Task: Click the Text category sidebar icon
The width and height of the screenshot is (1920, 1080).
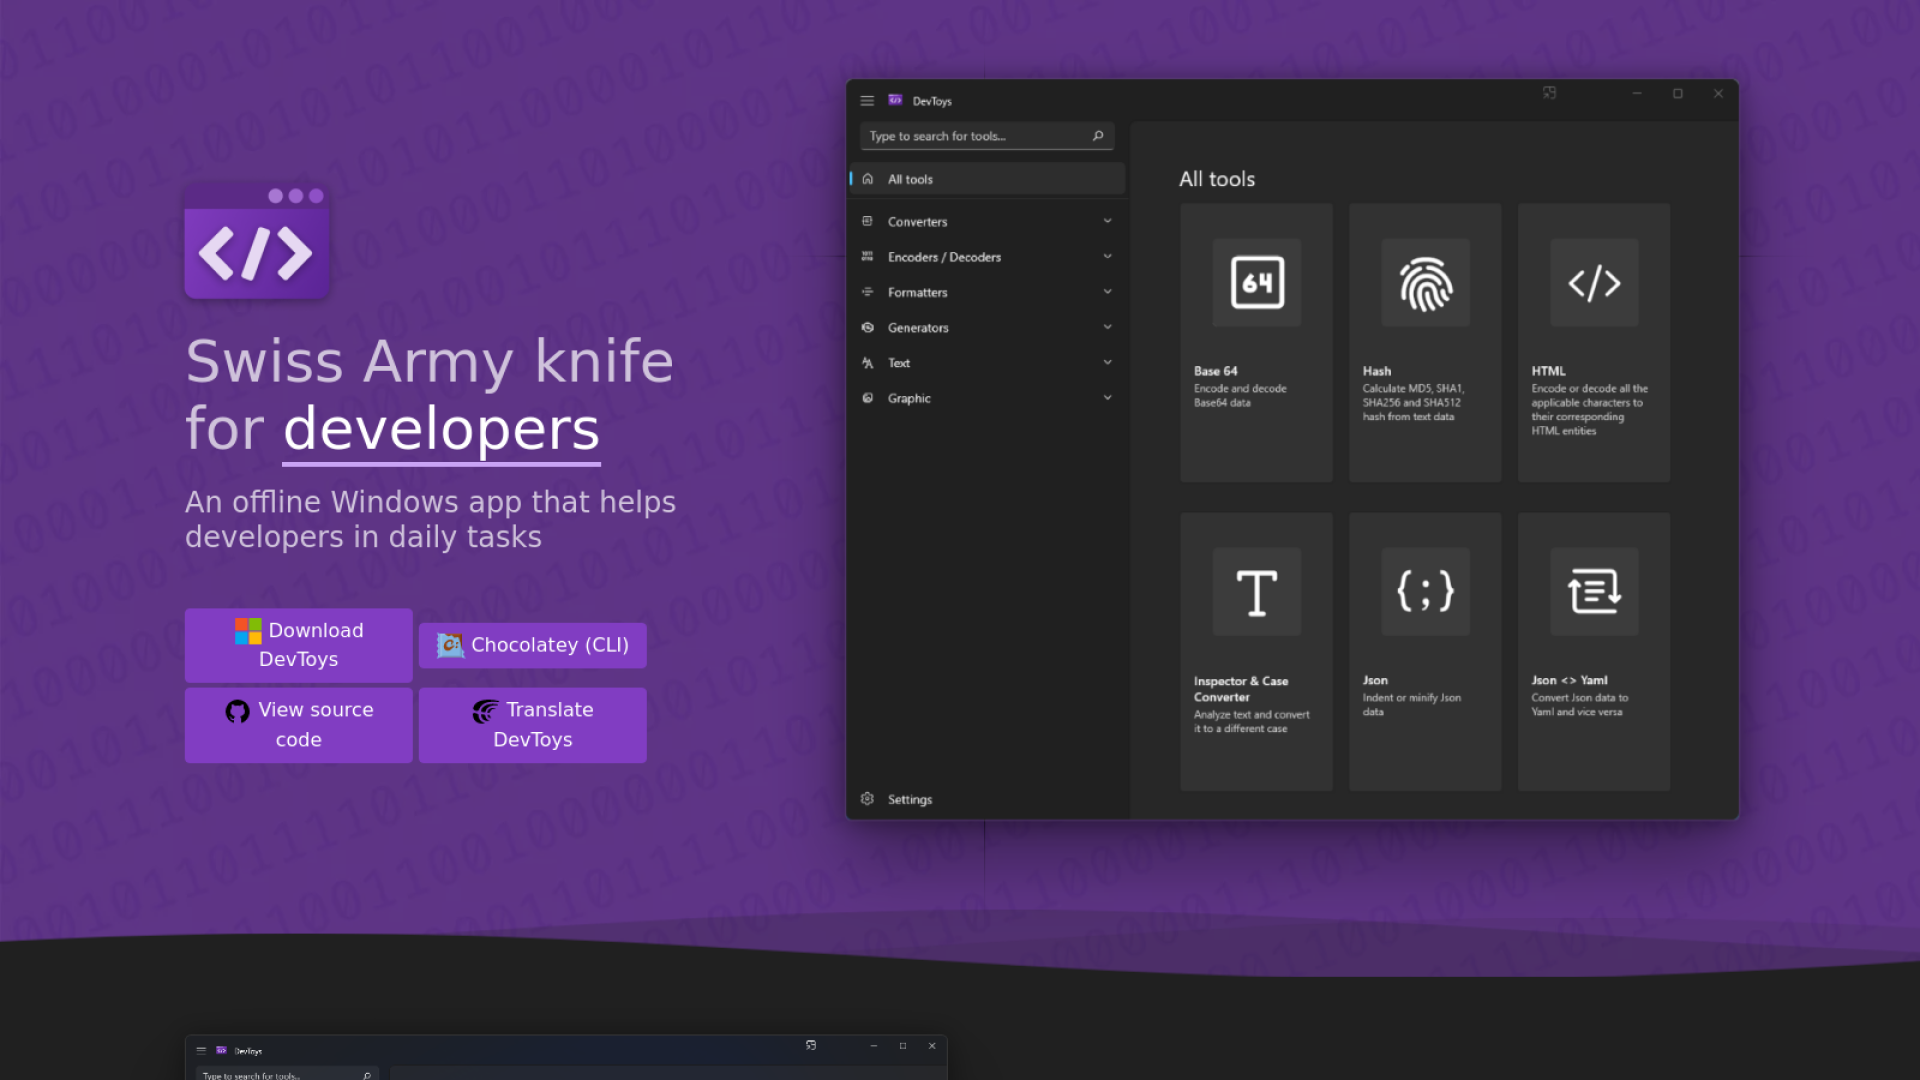Action: pyautogui.click(x=868, y=363)
